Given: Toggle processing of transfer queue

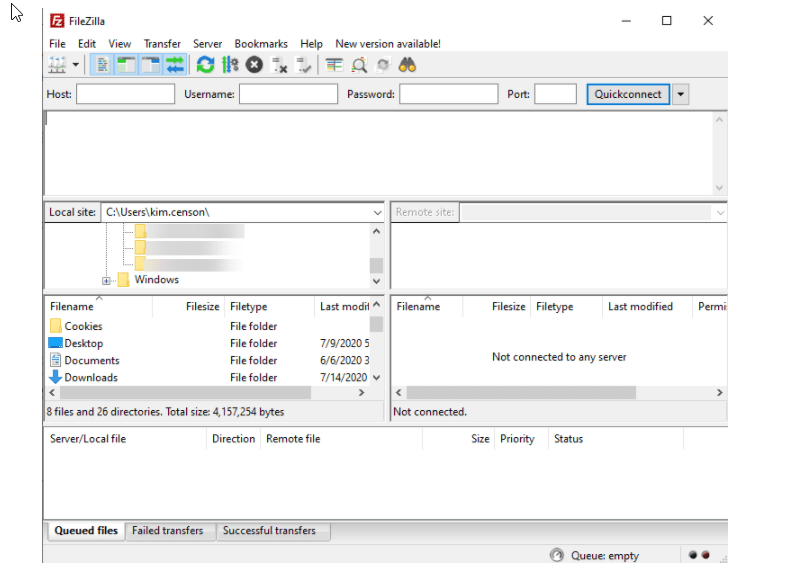Looking at the screenshot, I should [x=230, y=65].
